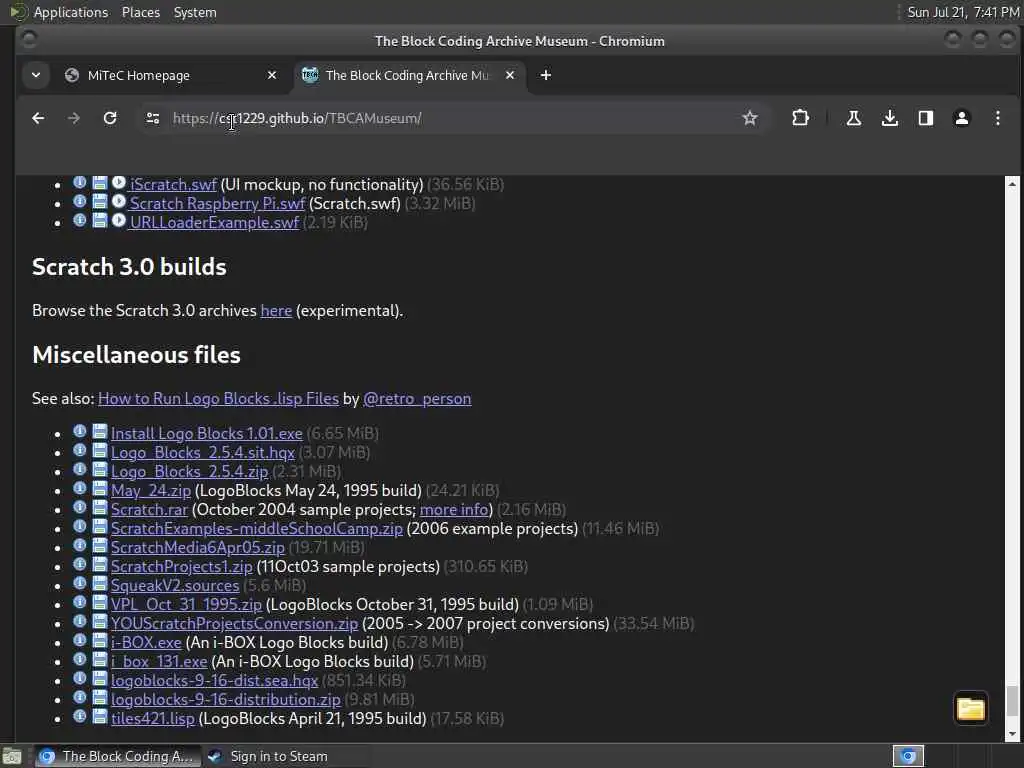Go back to the previous page
1024x768 pixels.
(38, 118)
